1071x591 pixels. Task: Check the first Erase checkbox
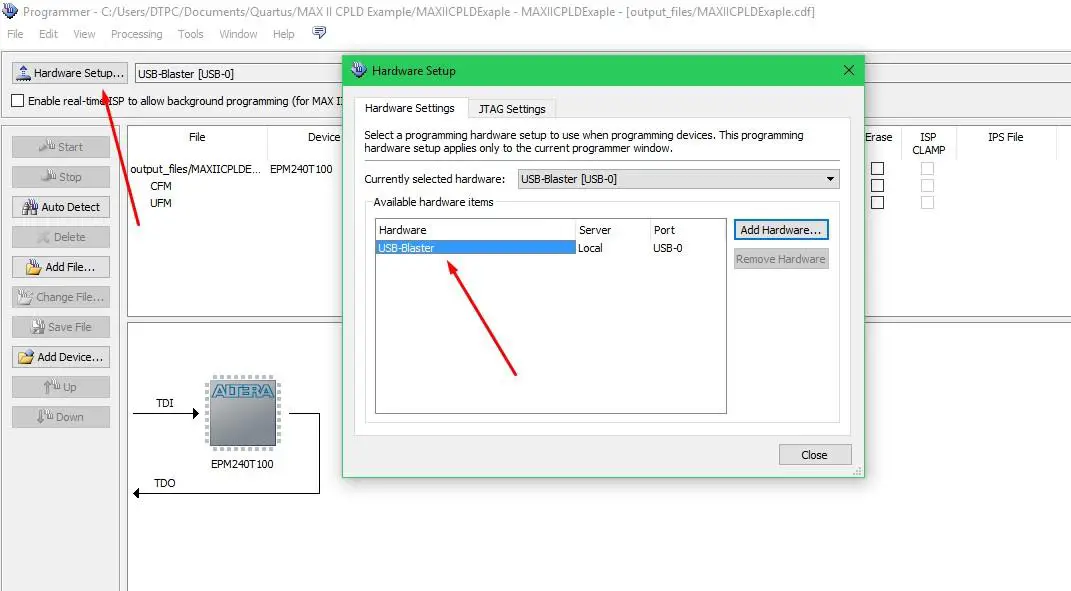[x=878, y=168]
